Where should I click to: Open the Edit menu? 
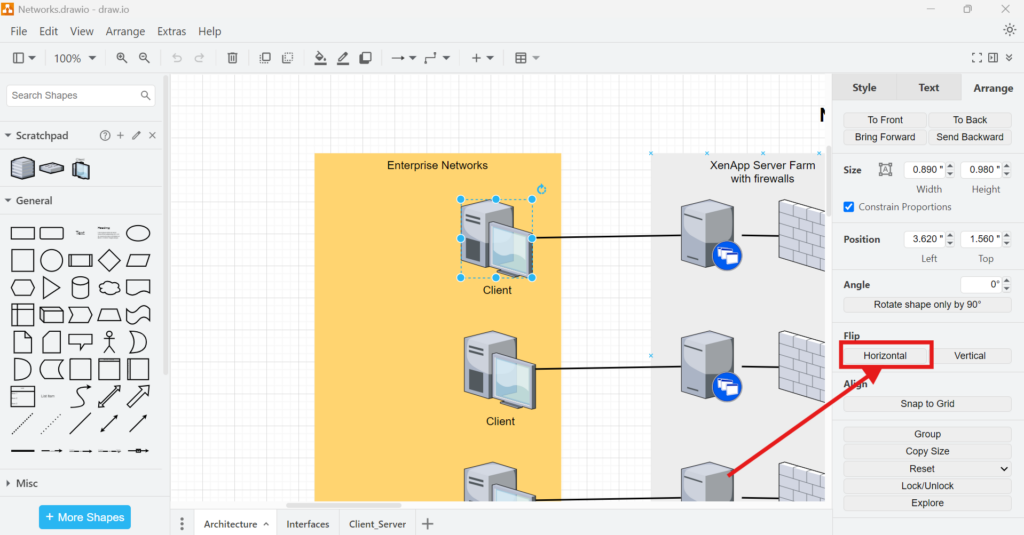tap(48, 31)
